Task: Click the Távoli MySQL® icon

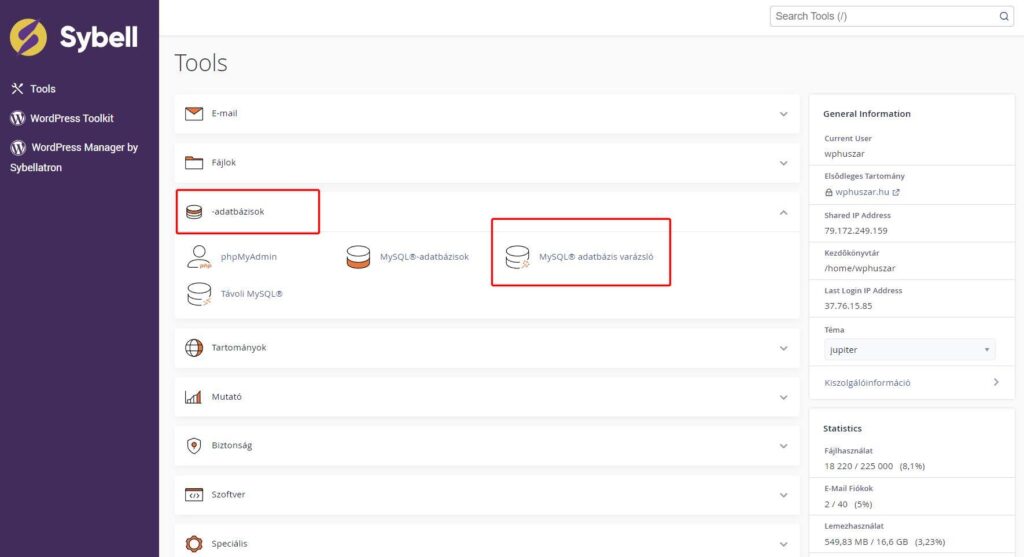Action: tap(199, 294)
